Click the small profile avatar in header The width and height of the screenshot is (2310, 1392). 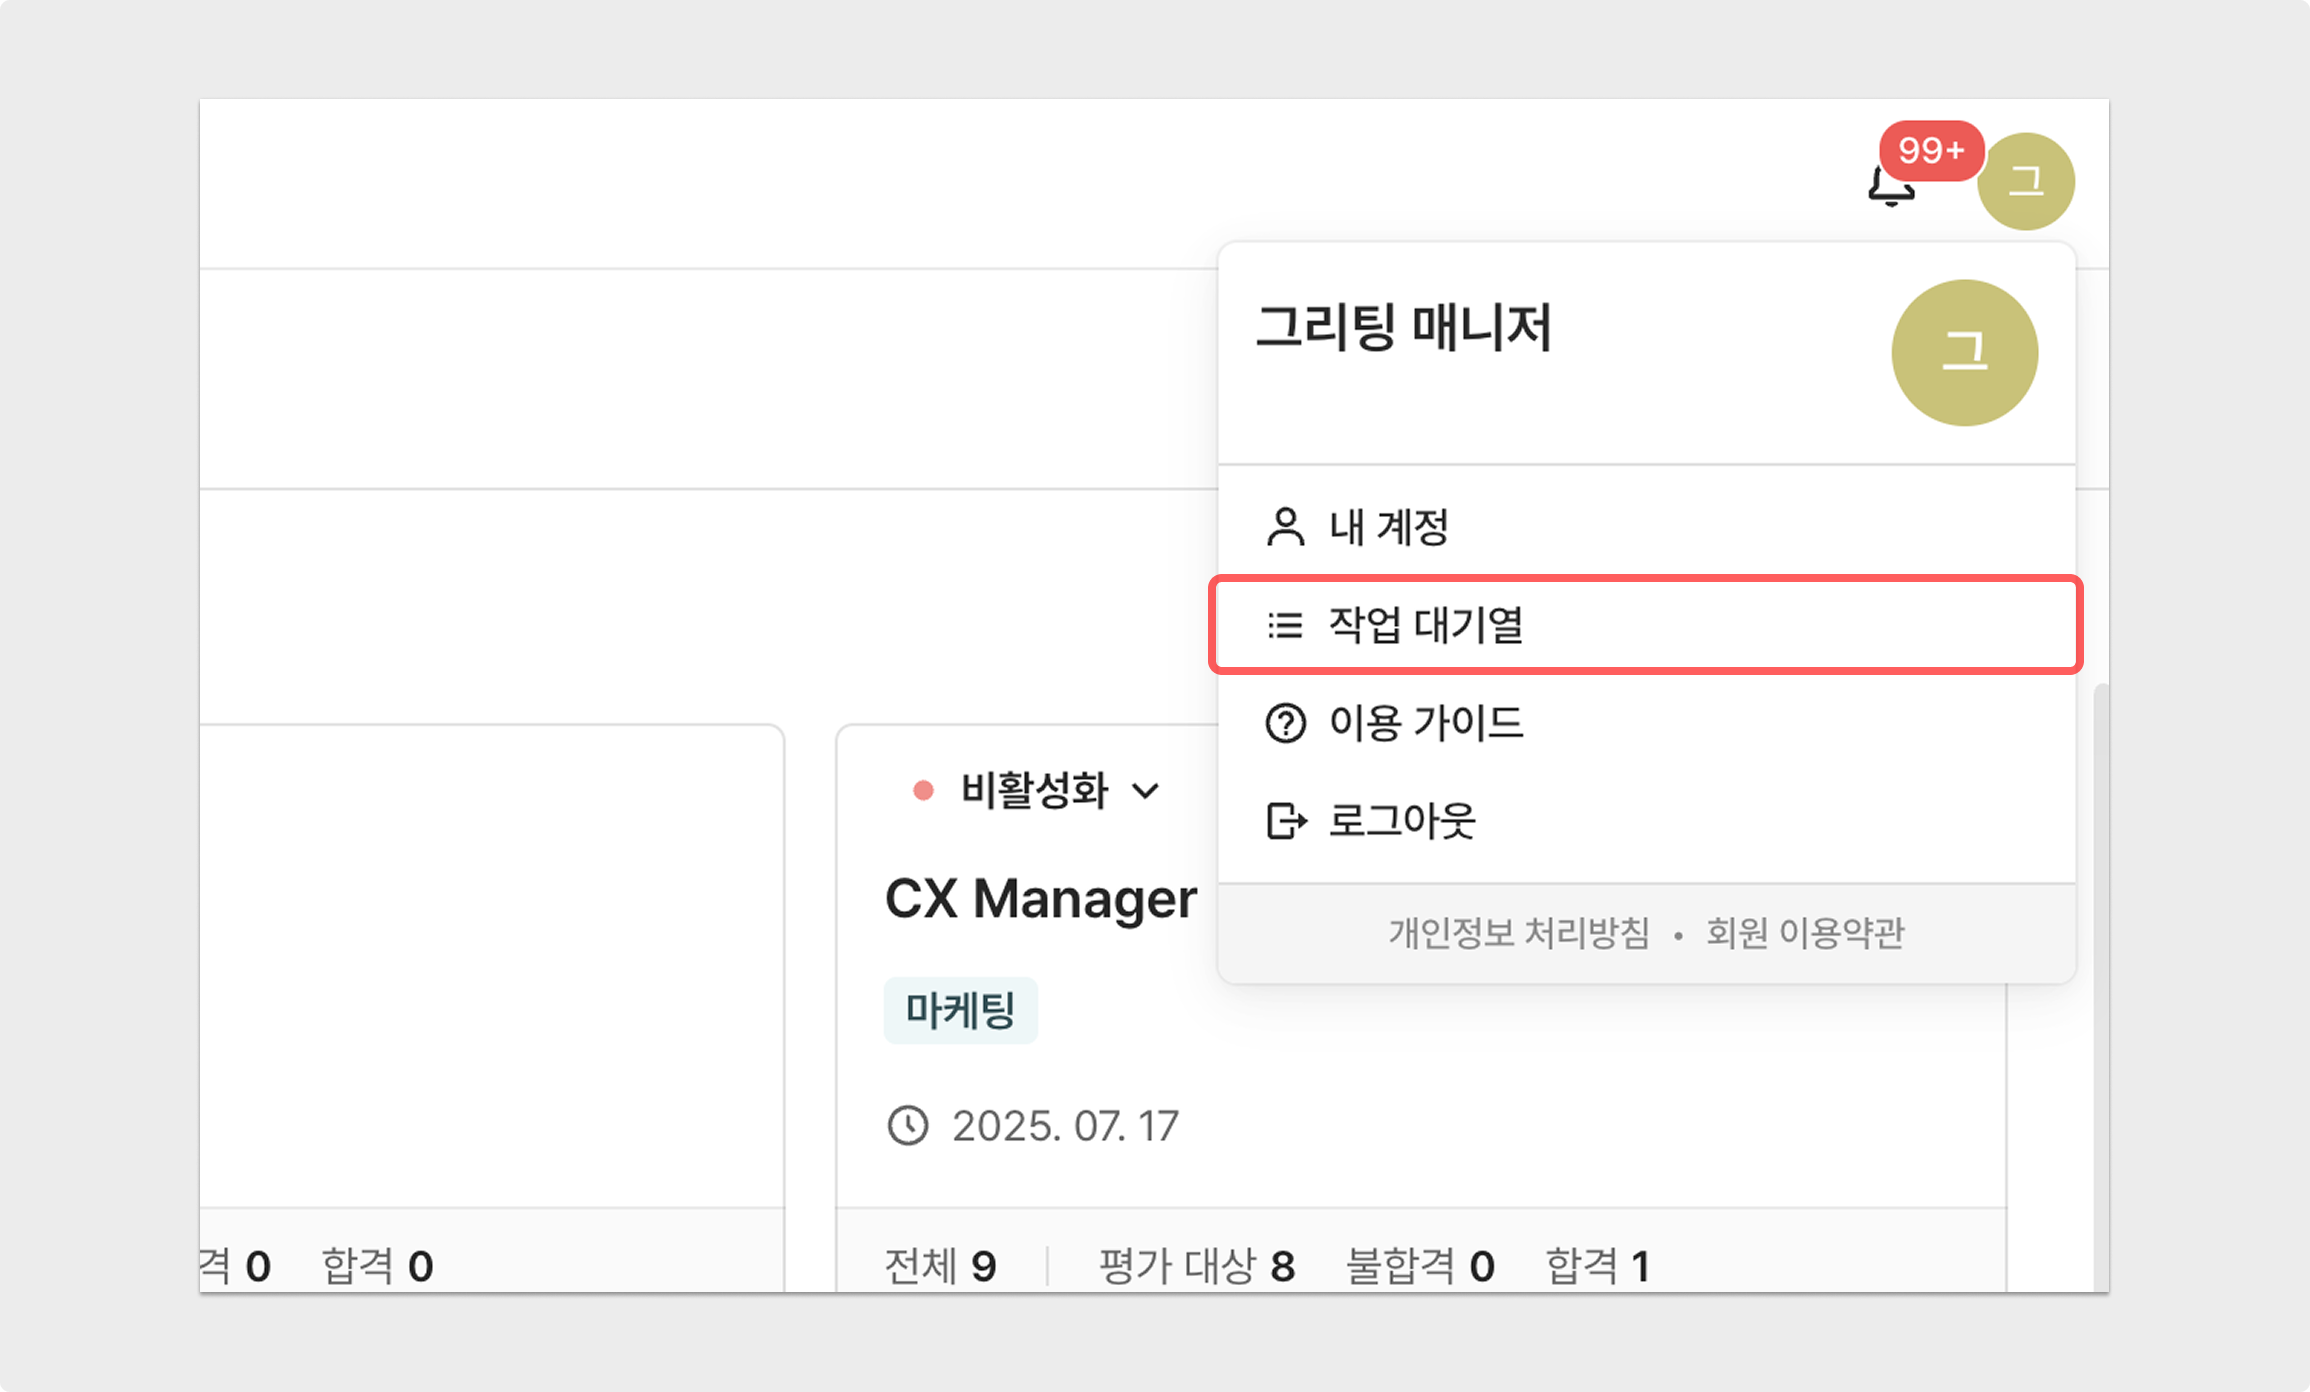point(2026,182)
